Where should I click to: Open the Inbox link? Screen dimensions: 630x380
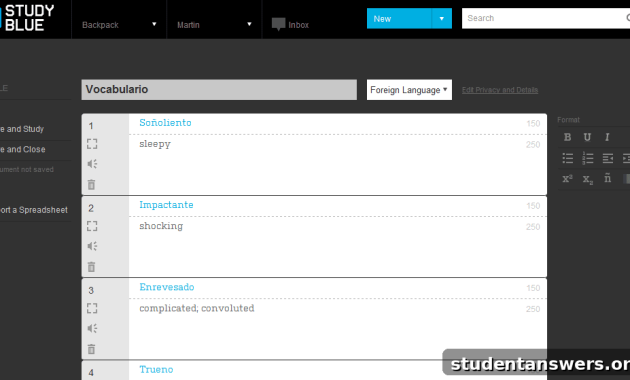pyautogui.click(x=298, y=25)
